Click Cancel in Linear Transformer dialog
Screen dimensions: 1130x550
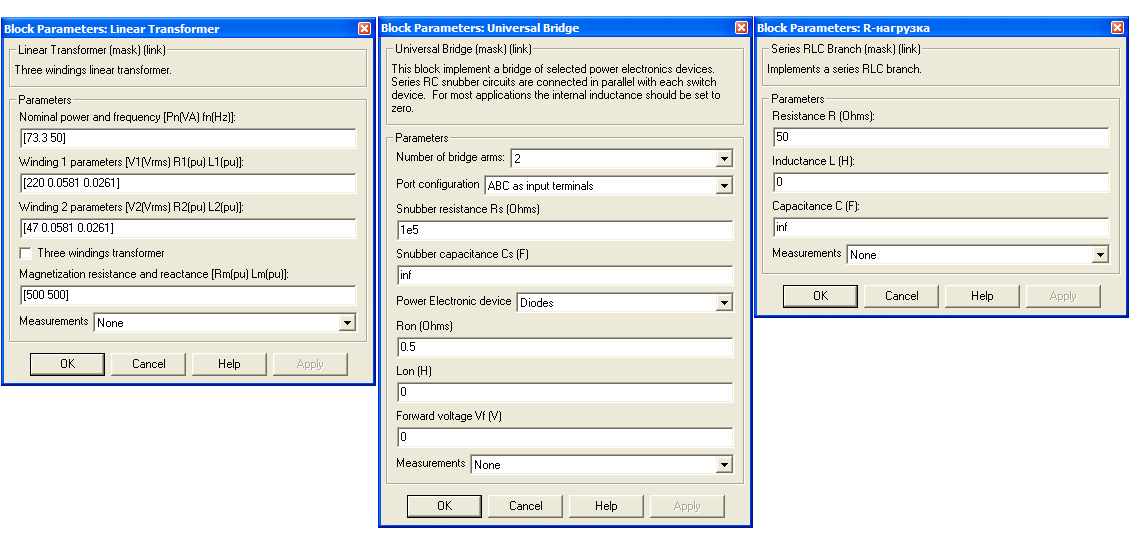[x=148, y=364]
